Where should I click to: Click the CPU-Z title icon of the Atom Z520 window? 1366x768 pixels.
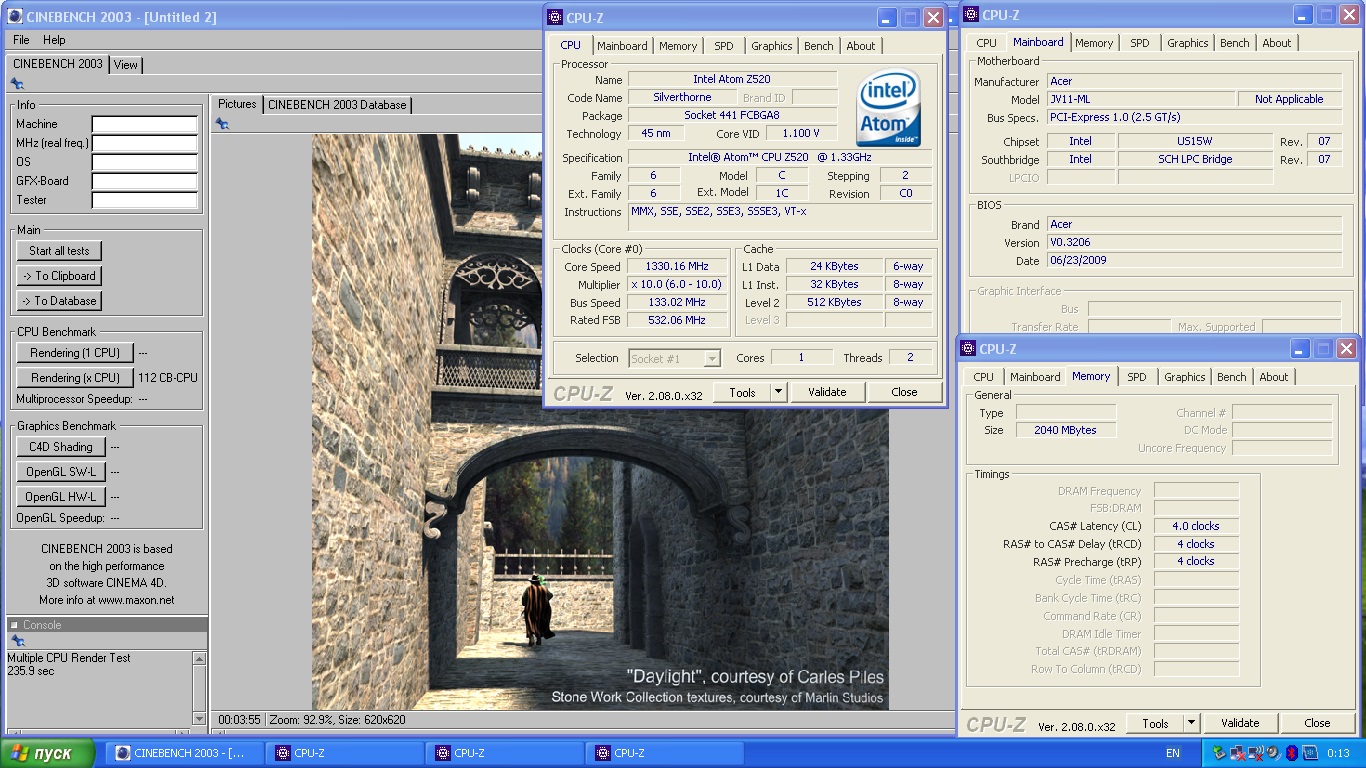click(x=557, y=18)
